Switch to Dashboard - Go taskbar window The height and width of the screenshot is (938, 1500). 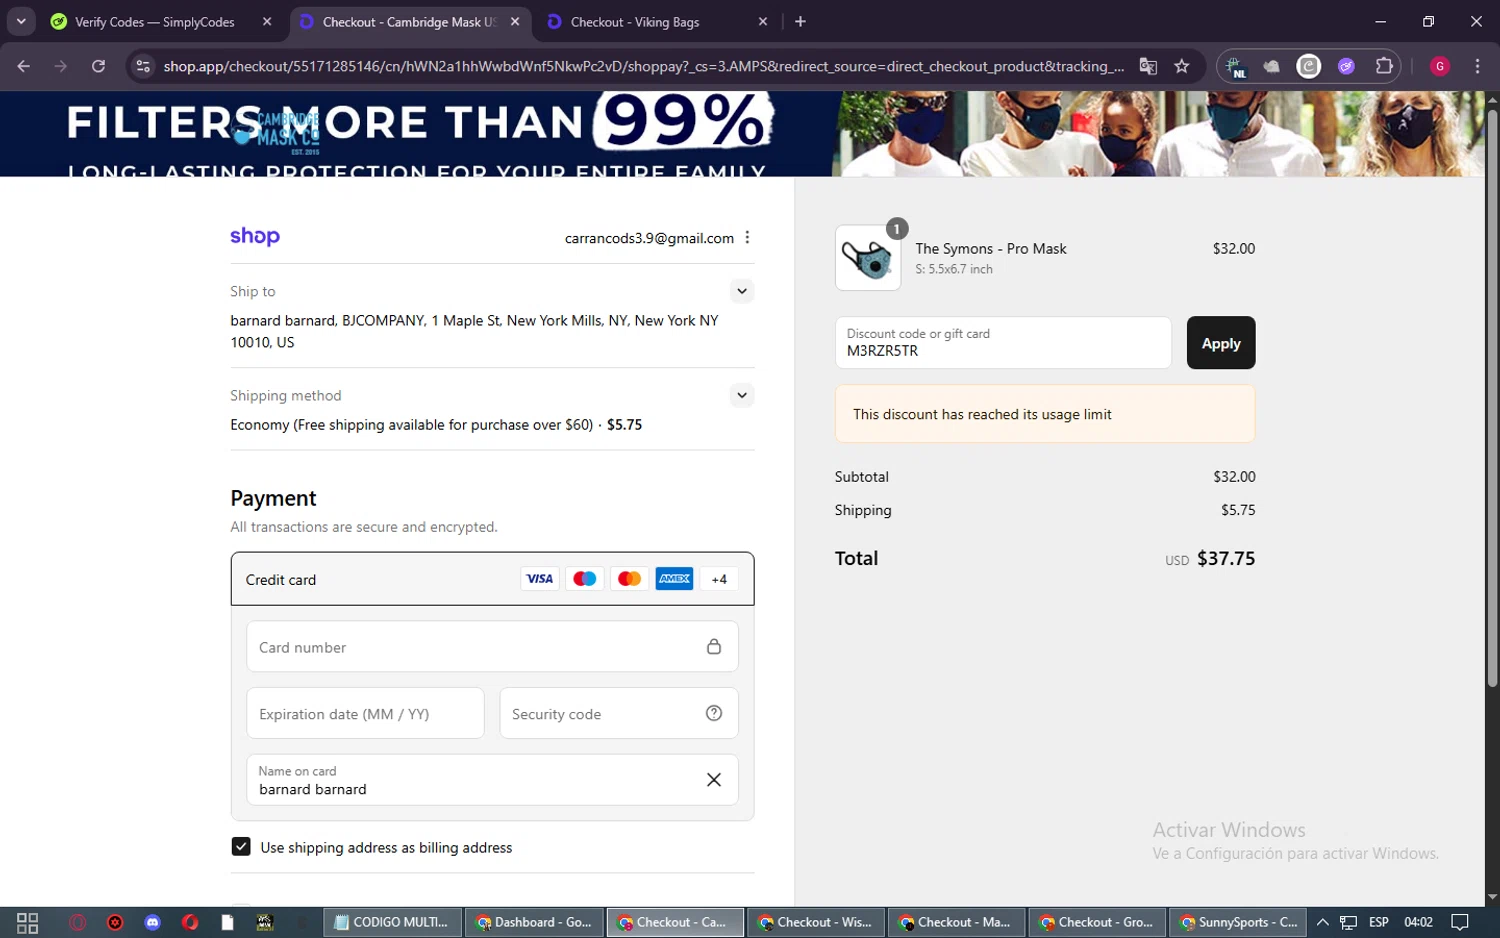coord(534,922)
